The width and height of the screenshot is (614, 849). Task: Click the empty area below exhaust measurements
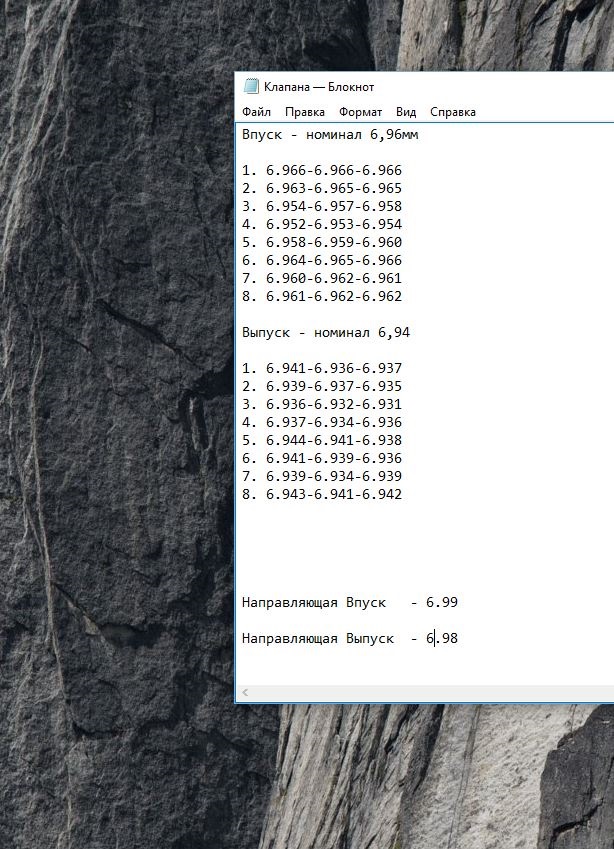pos(425,548)
